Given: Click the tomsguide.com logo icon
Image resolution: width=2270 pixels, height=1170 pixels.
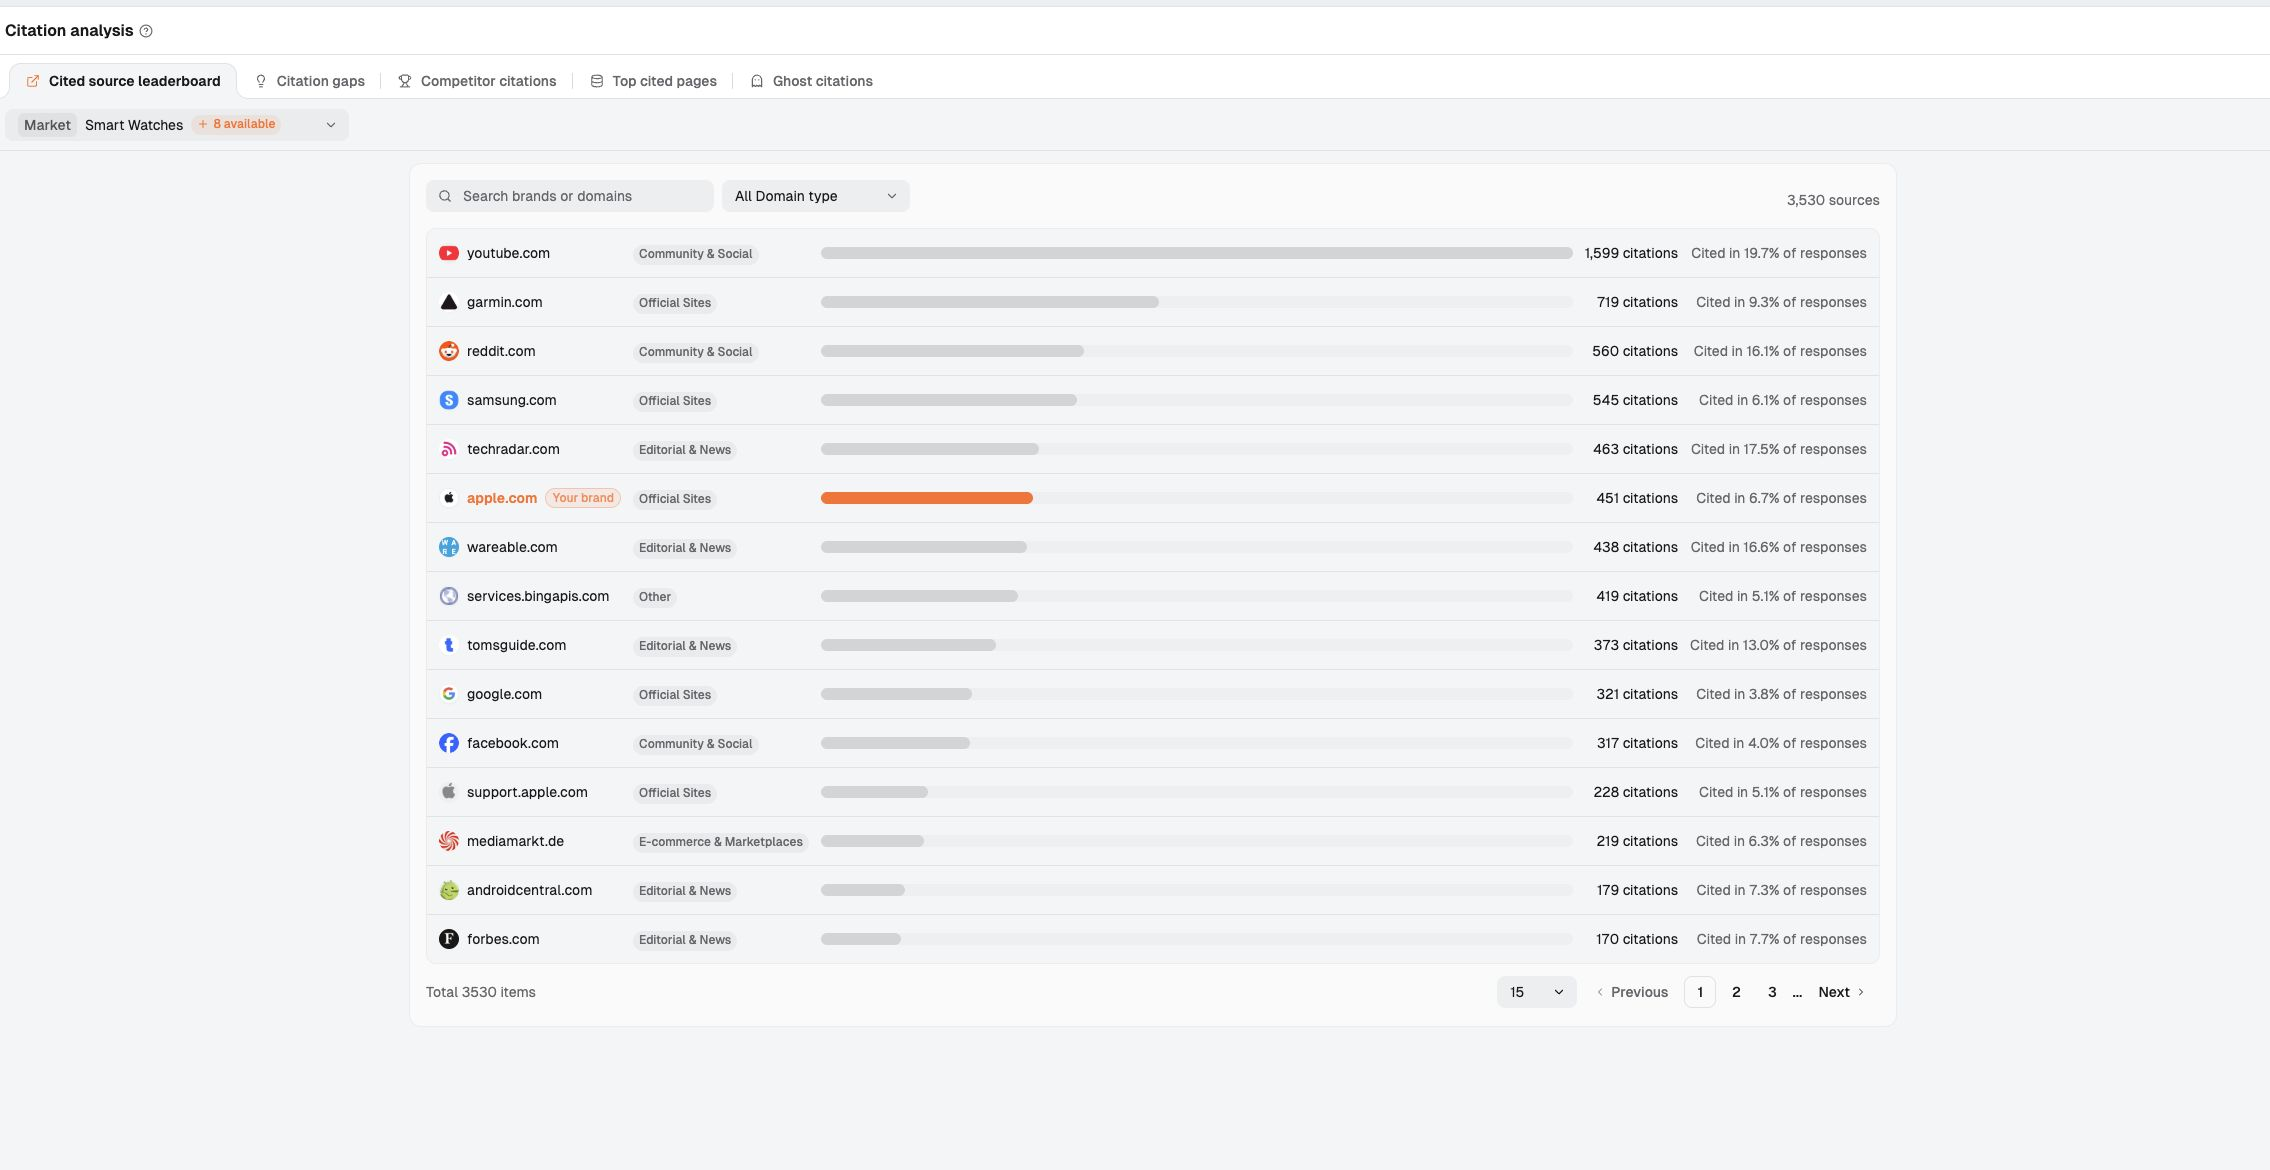Looking at the screenshot, I should pos(449,645).
